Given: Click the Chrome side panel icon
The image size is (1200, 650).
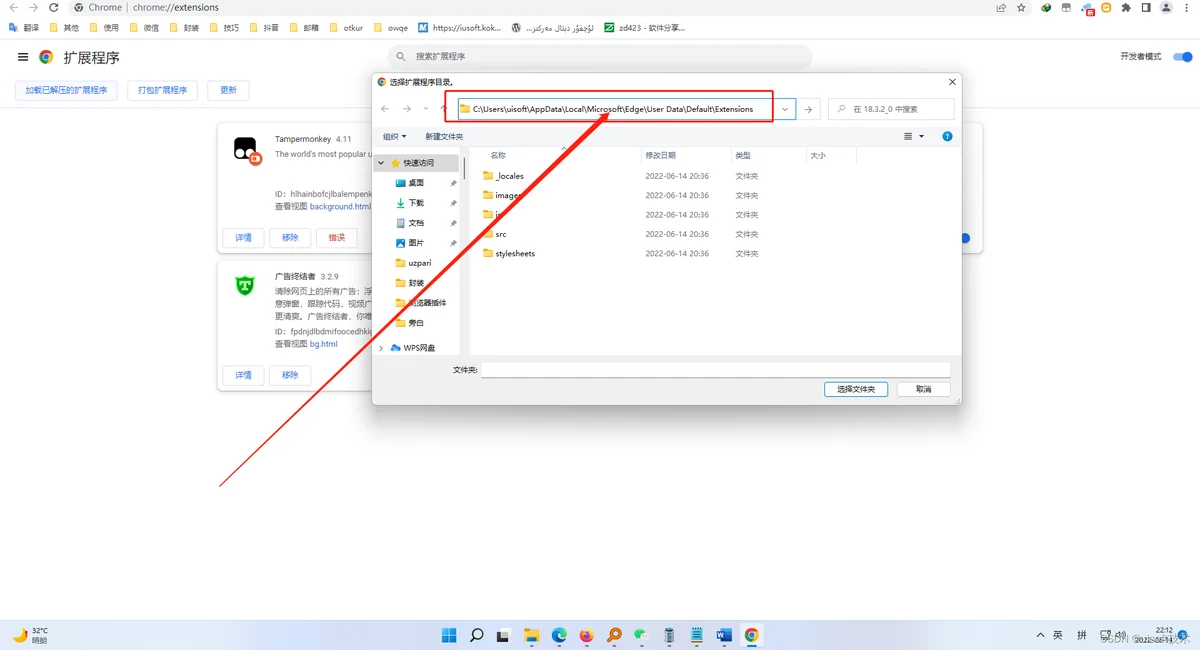Looking at the screenshot, I should coord(1148,7).
